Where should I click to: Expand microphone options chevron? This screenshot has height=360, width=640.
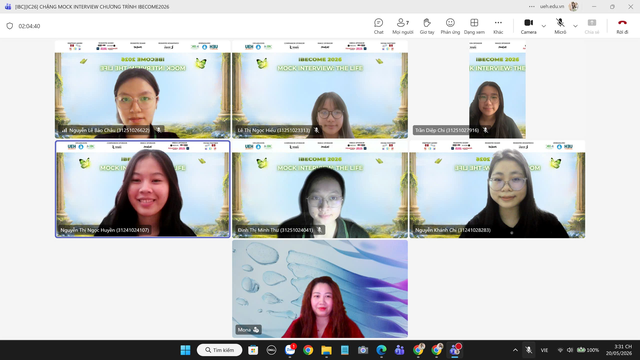(575, 26)
